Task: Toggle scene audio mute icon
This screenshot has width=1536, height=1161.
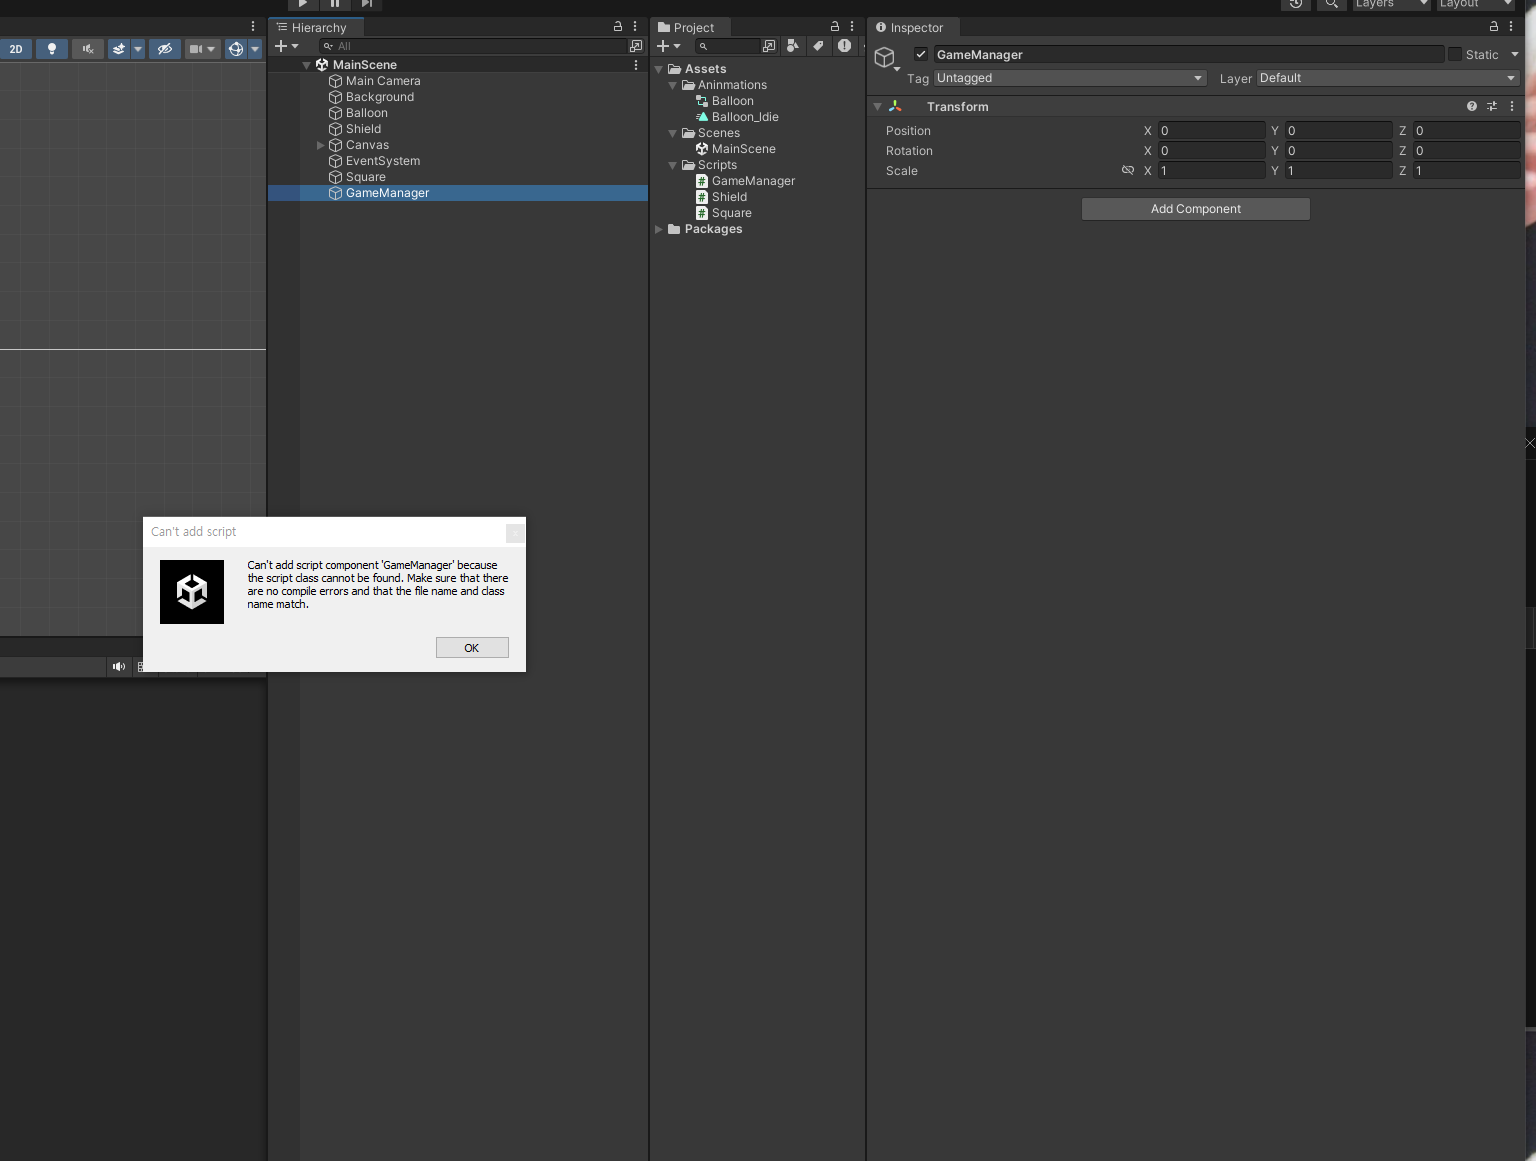Action: point(88,49)
